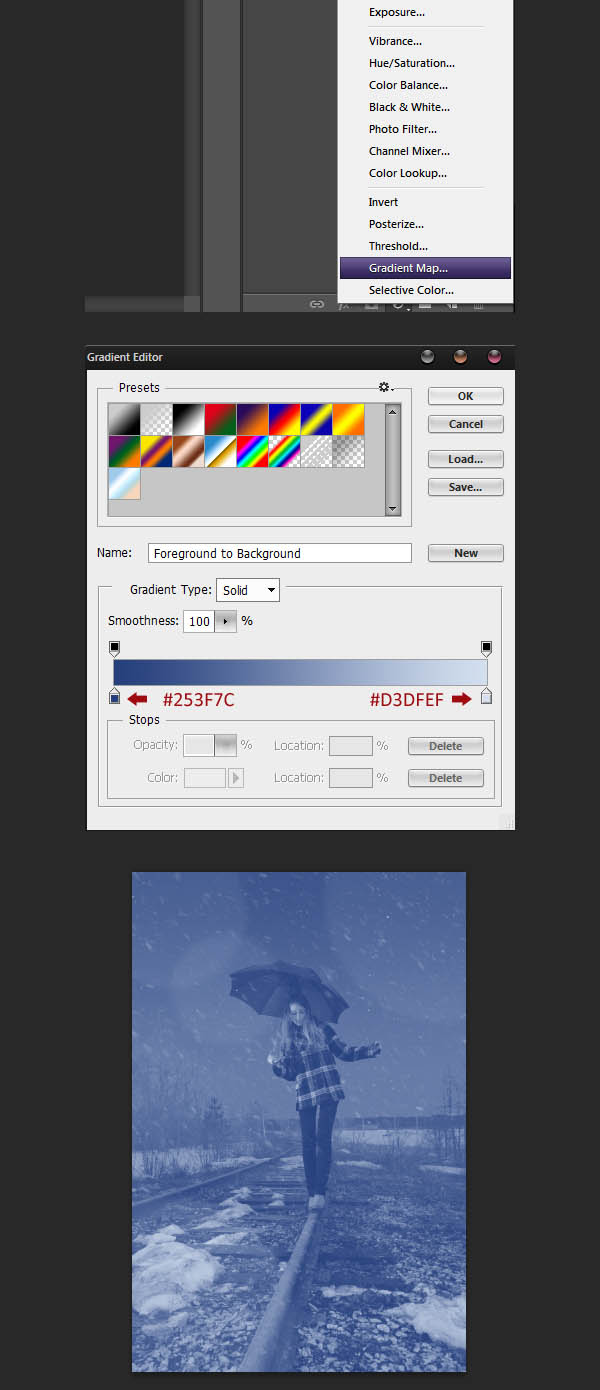
Task: Select the dark blue left color stop
Action: 114,696
